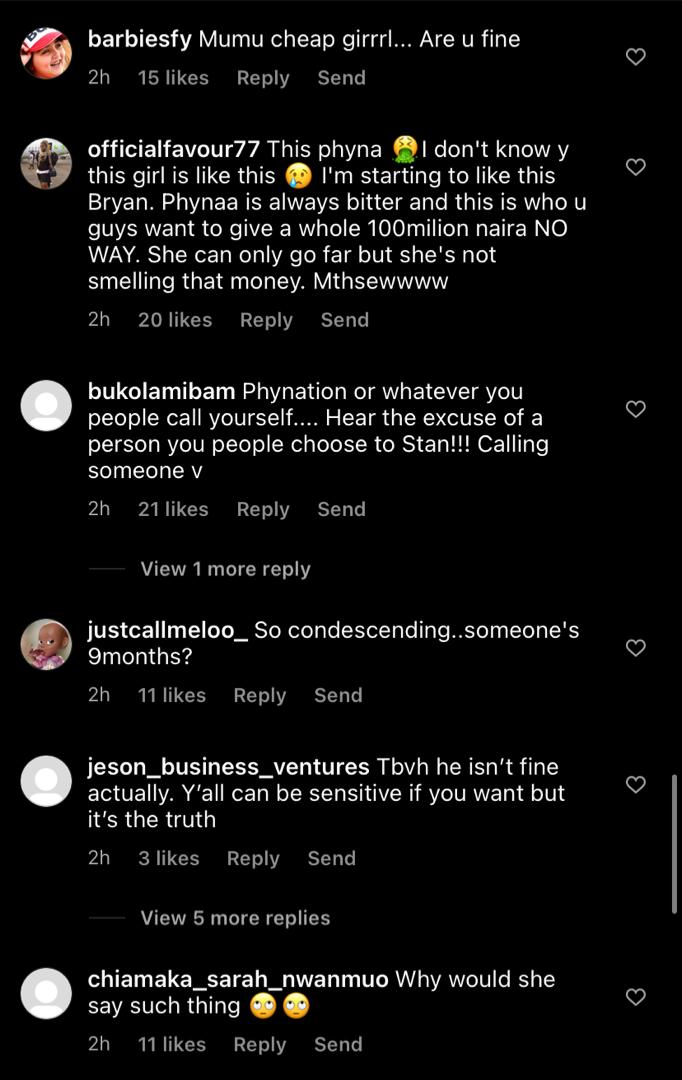View 20 likes on officialfavour77's comment

pos(175,320)
